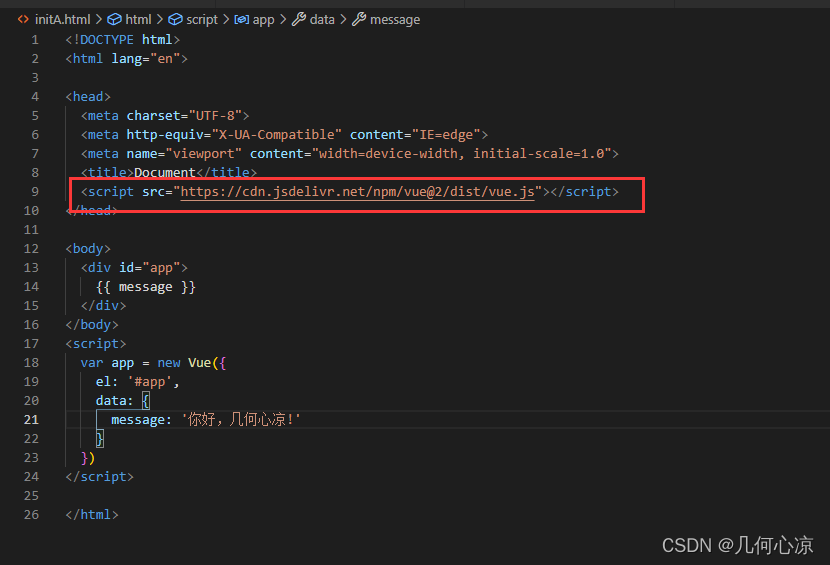Click the lang="en" attribute text

[x=146, y=59]
